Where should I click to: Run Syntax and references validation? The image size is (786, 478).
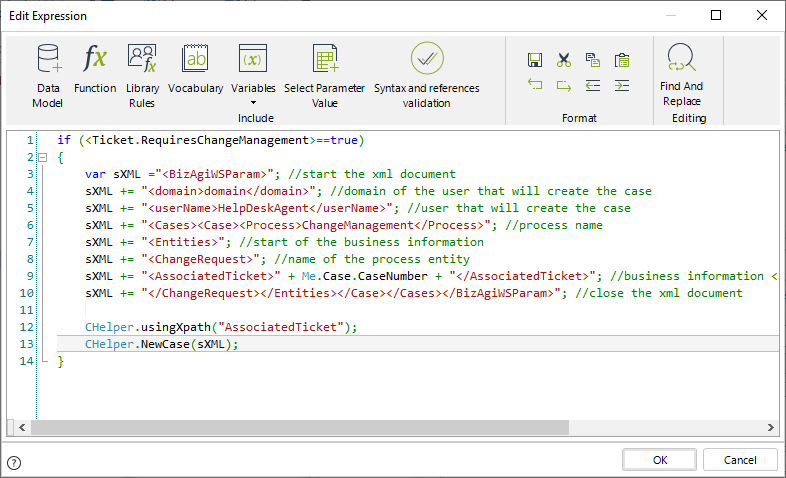(x=427, y=76)
